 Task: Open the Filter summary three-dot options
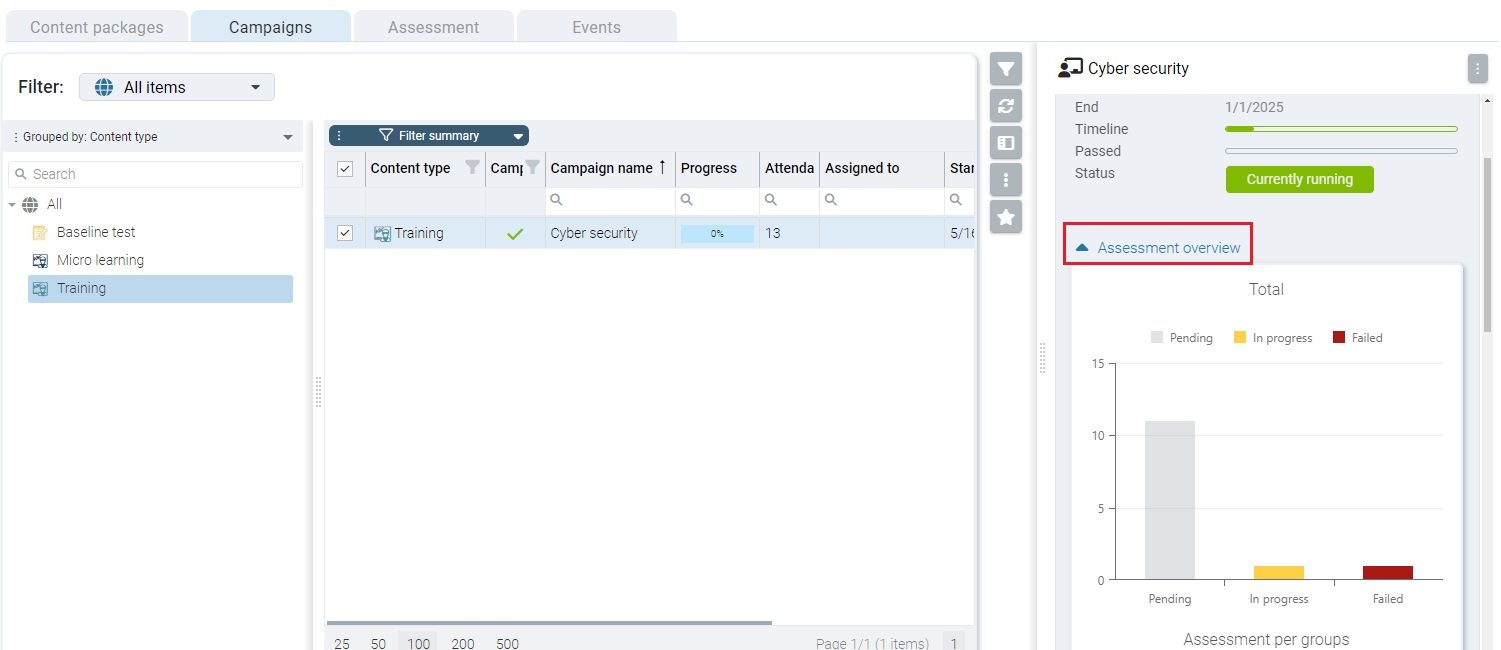(x=339, y=136)
